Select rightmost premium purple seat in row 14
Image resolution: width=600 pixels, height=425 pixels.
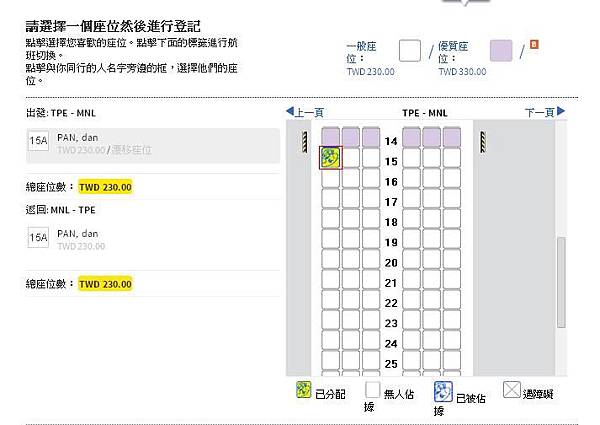[452, 136]
